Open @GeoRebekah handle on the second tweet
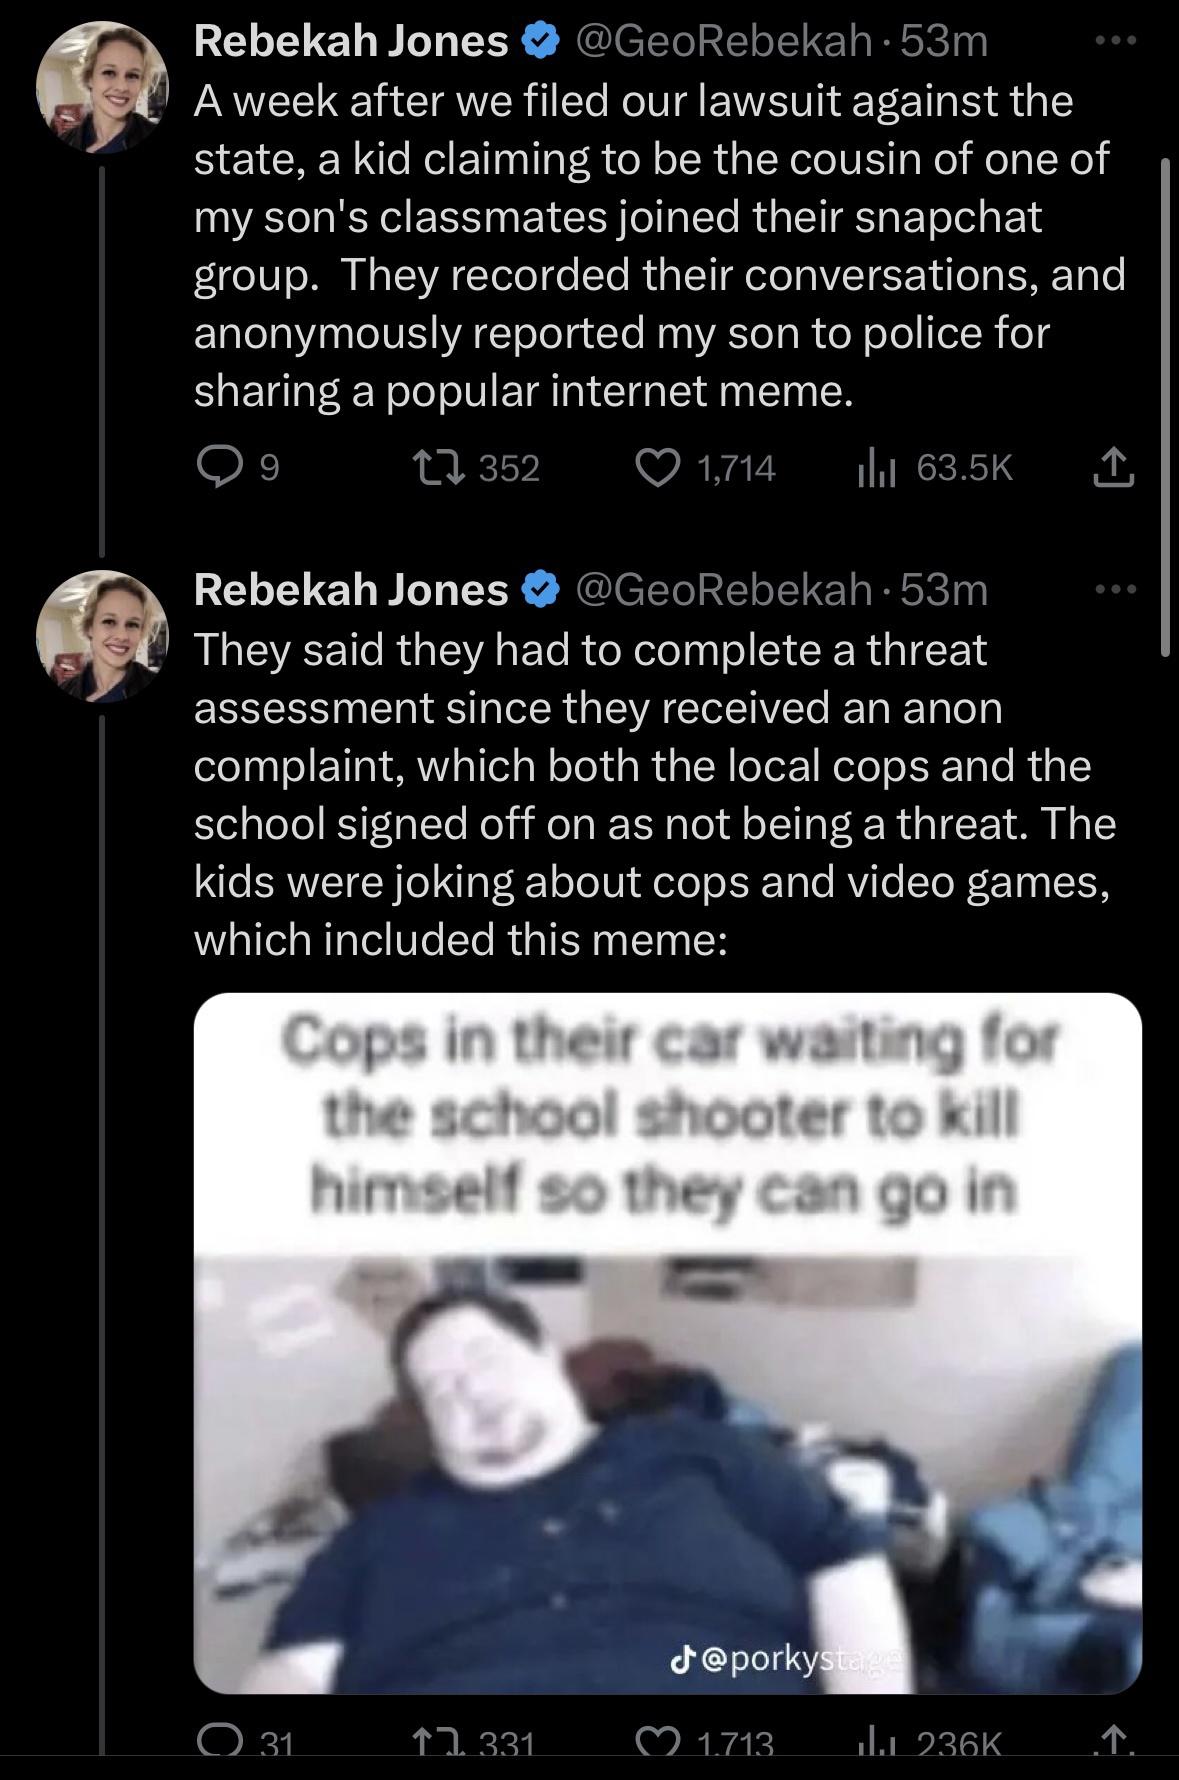The width and height of the screenshot is (1179, 1780). 722,590
